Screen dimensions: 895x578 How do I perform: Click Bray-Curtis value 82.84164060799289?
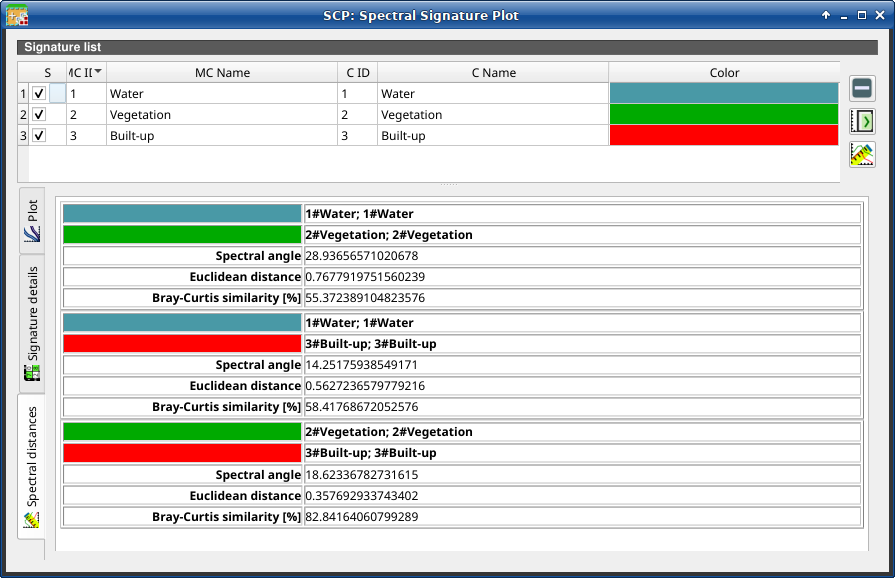tap(362, 517)
